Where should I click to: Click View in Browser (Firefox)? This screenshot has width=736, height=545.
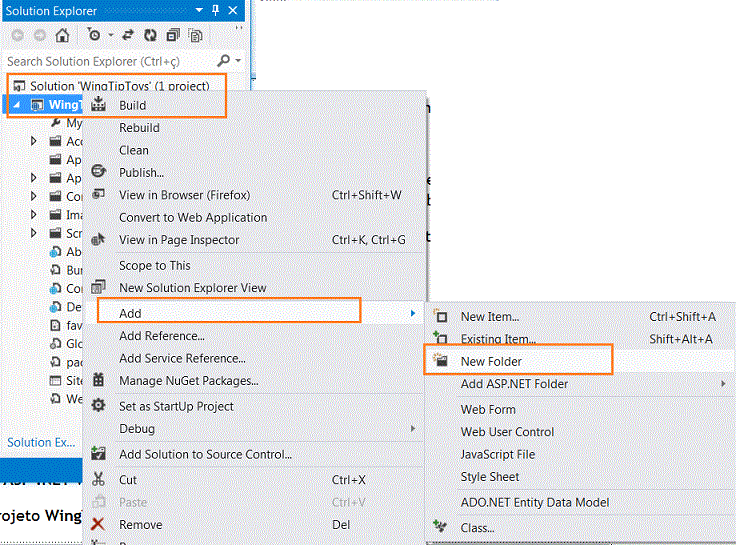184,195
